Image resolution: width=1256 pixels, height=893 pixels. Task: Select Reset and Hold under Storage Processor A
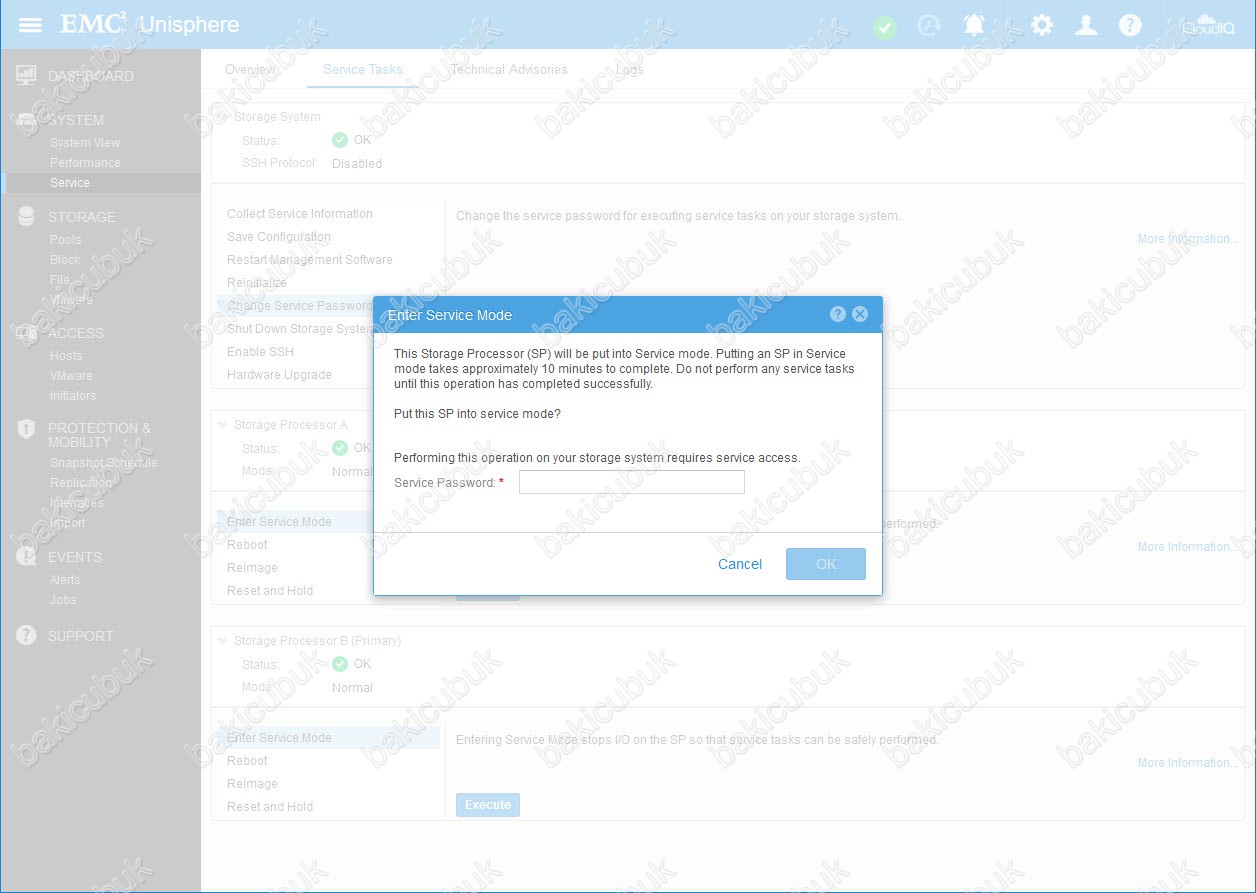pos(270,591)
